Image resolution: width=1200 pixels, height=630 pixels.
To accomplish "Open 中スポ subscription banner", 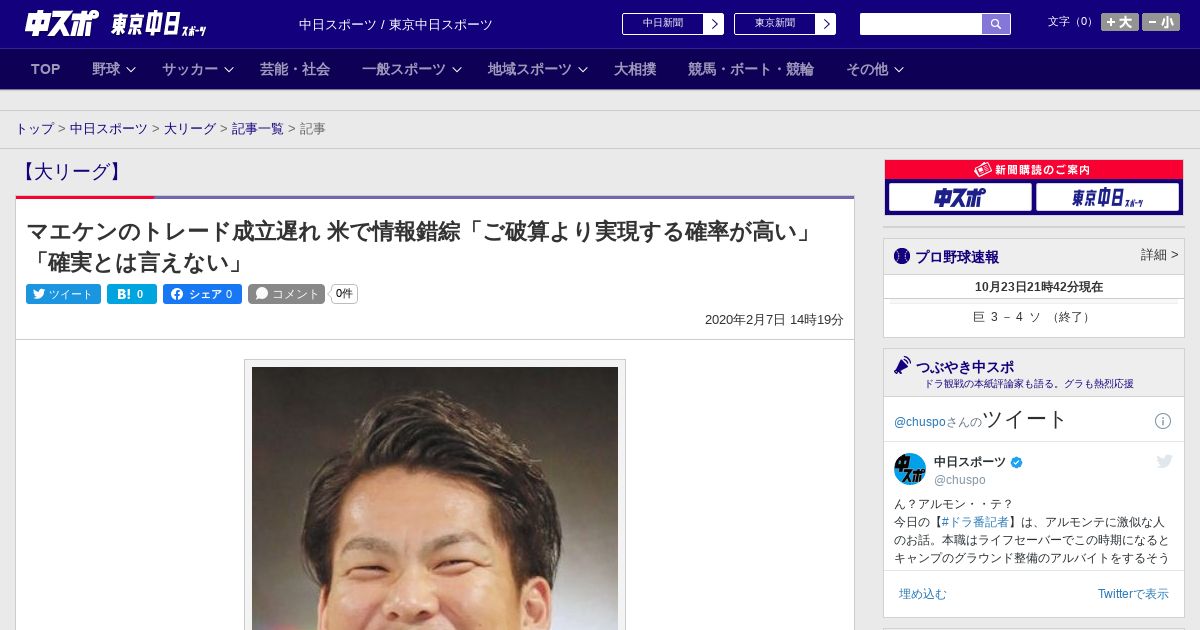I will (x=960, y=197).
